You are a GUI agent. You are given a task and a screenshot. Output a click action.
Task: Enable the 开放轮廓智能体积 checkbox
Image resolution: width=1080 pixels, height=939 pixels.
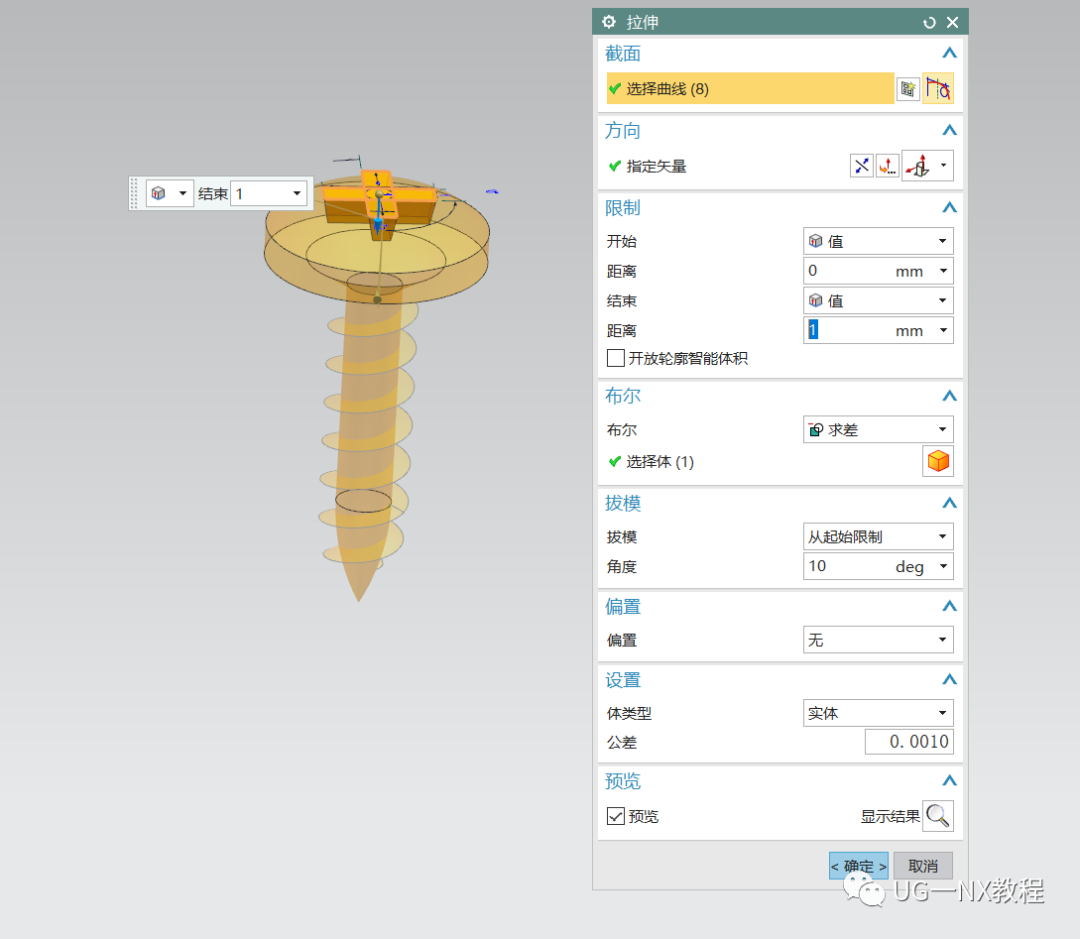pos(616,358)
